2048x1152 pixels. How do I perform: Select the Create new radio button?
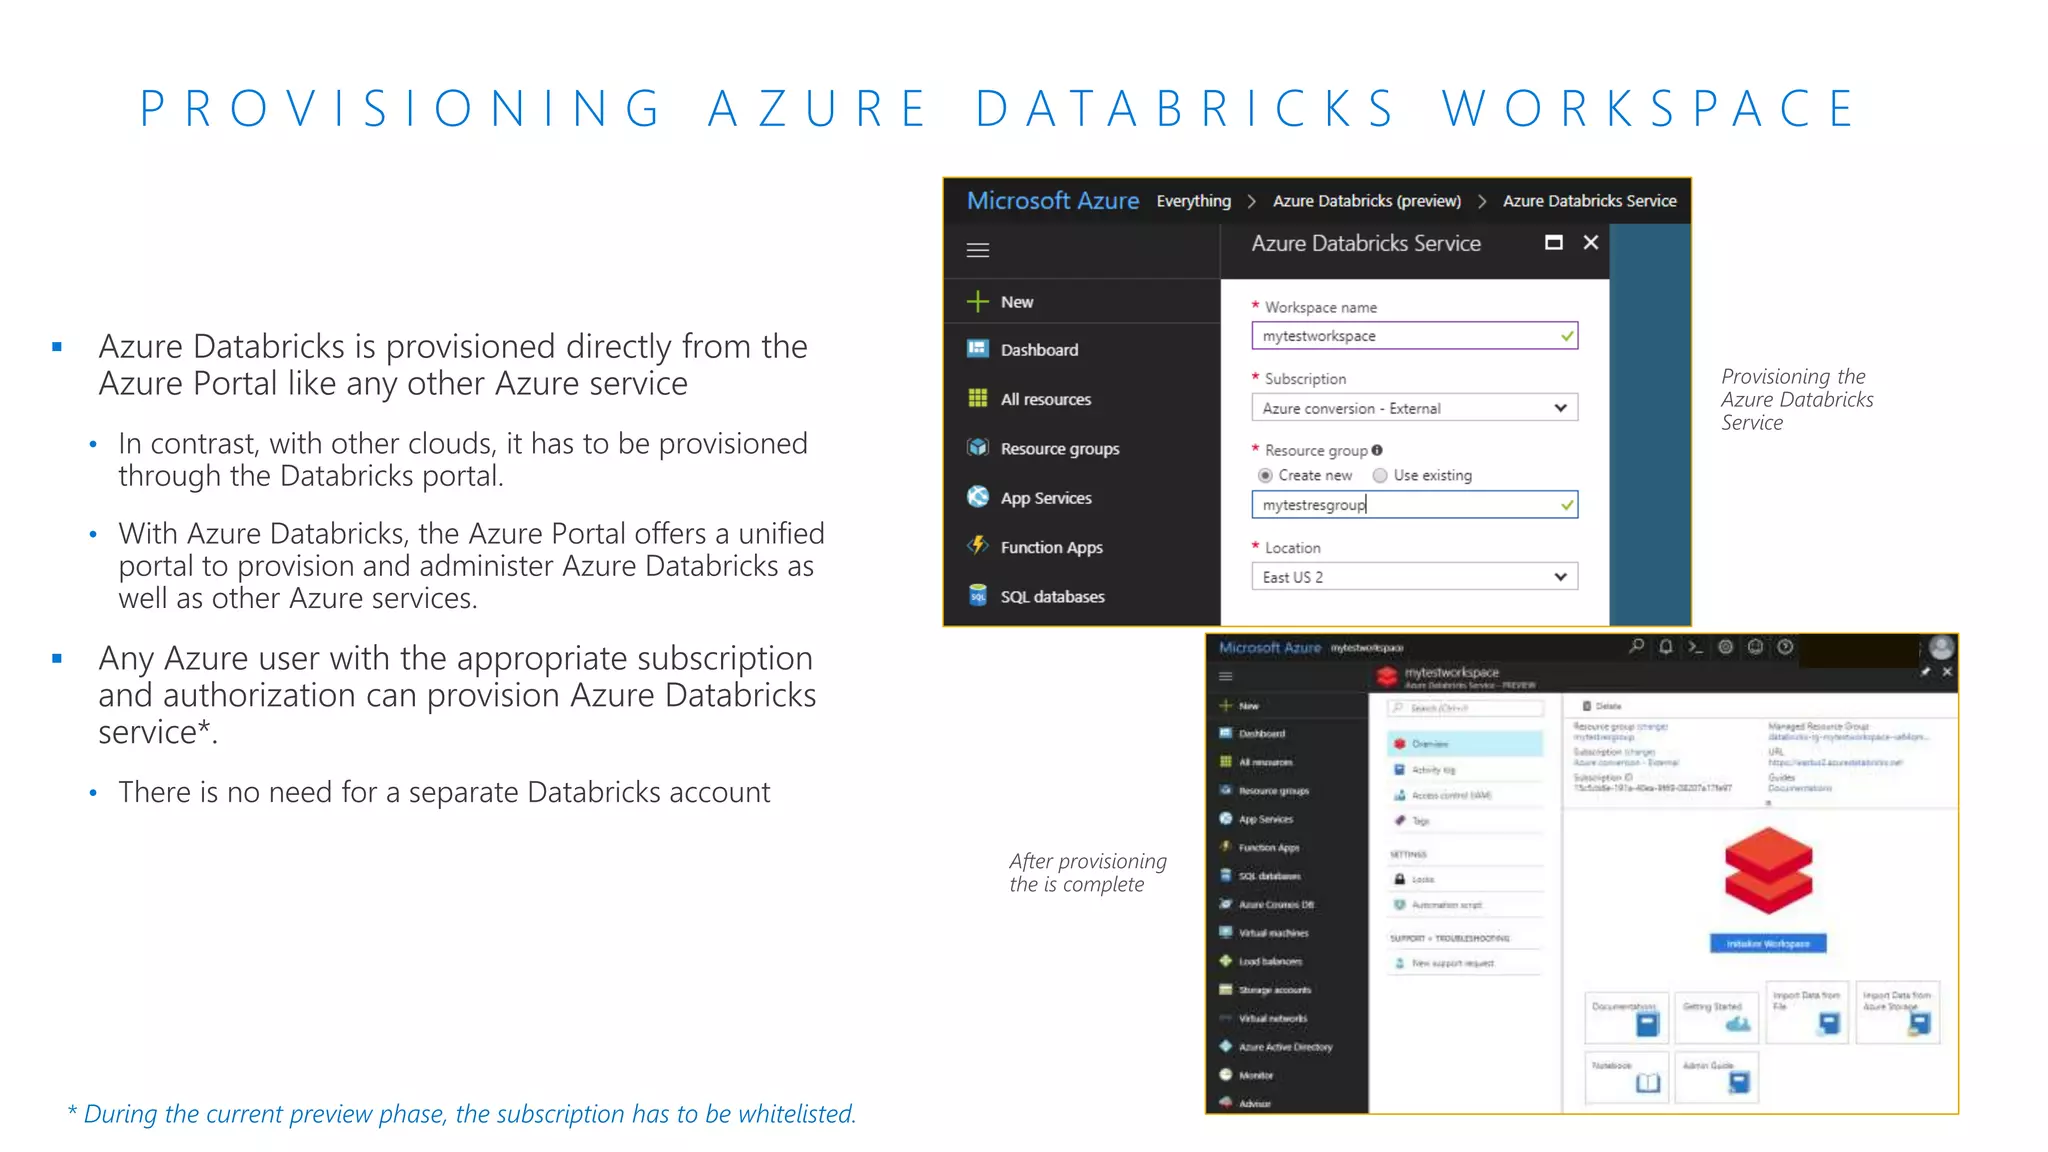[1266, 476]
